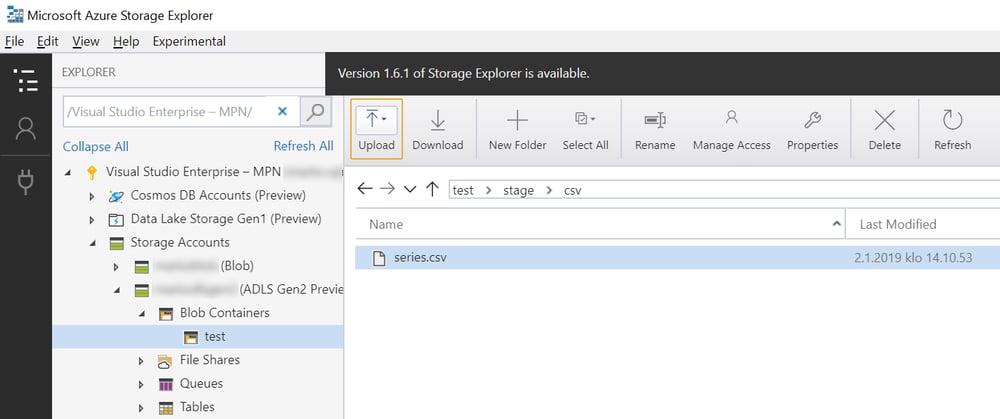Screen dimensions: 1000x419
Task: Click the Download toolbar icon
Action: pos(438,129)
